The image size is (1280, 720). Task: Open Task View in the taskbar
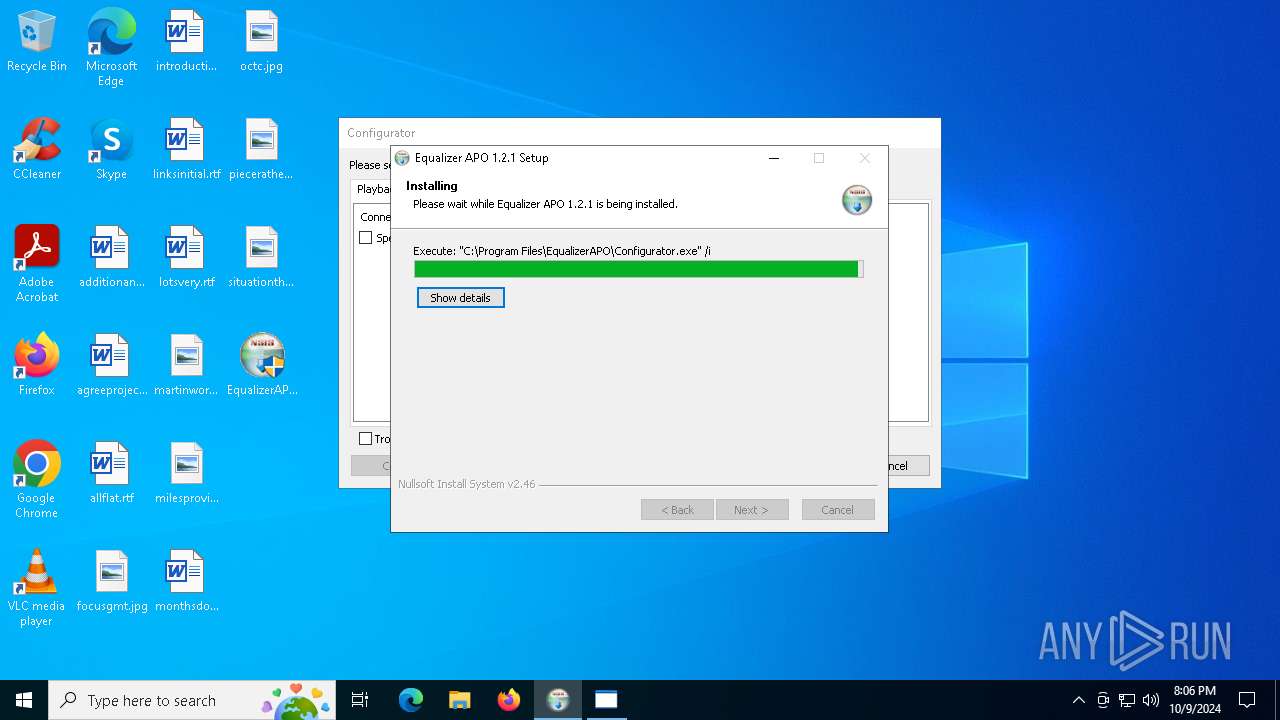360,700
